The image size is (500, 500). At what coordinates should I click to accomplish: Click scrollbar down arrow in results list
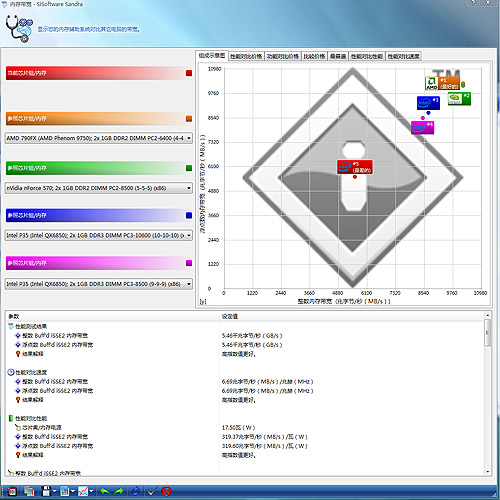point(487,472)
